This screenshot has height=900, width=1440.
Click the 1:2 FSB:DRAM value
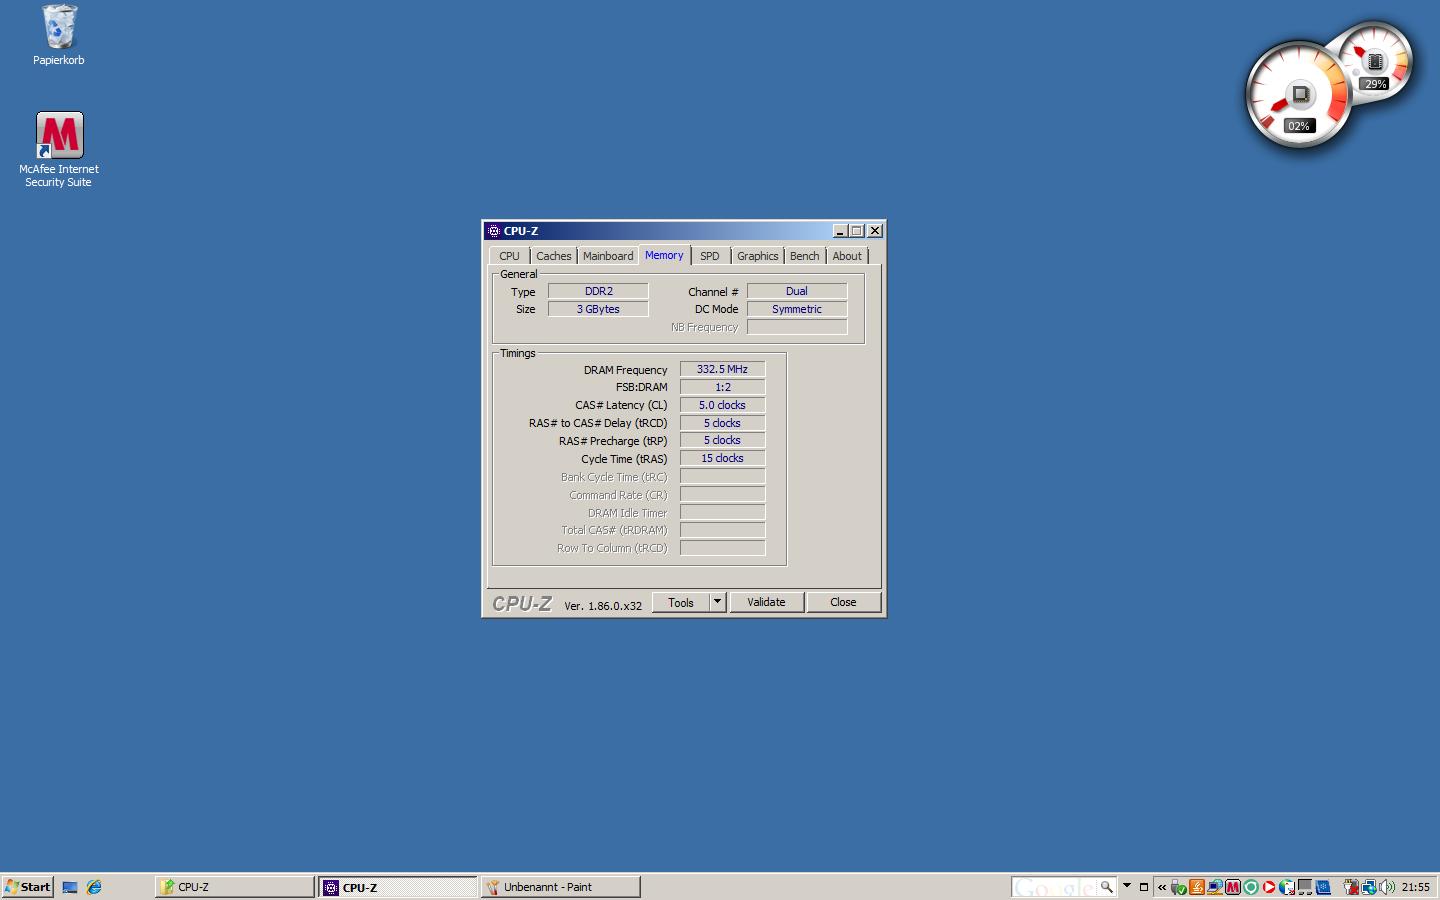coord(722,387)
